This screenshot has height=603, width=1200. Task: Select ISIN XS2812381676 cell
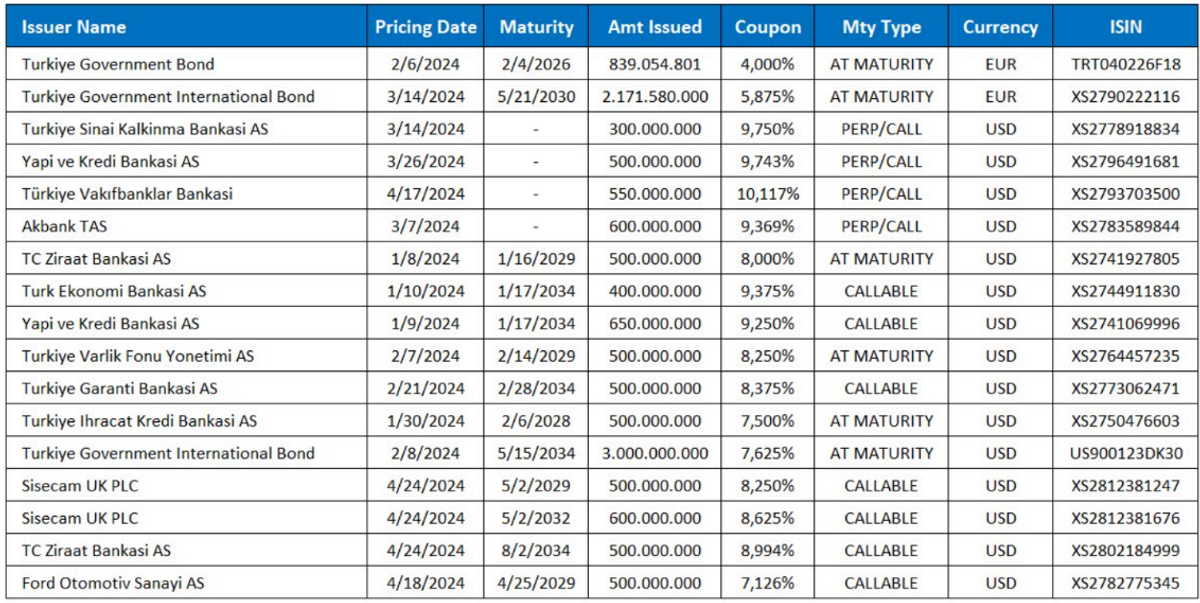tap(1125, 518)
